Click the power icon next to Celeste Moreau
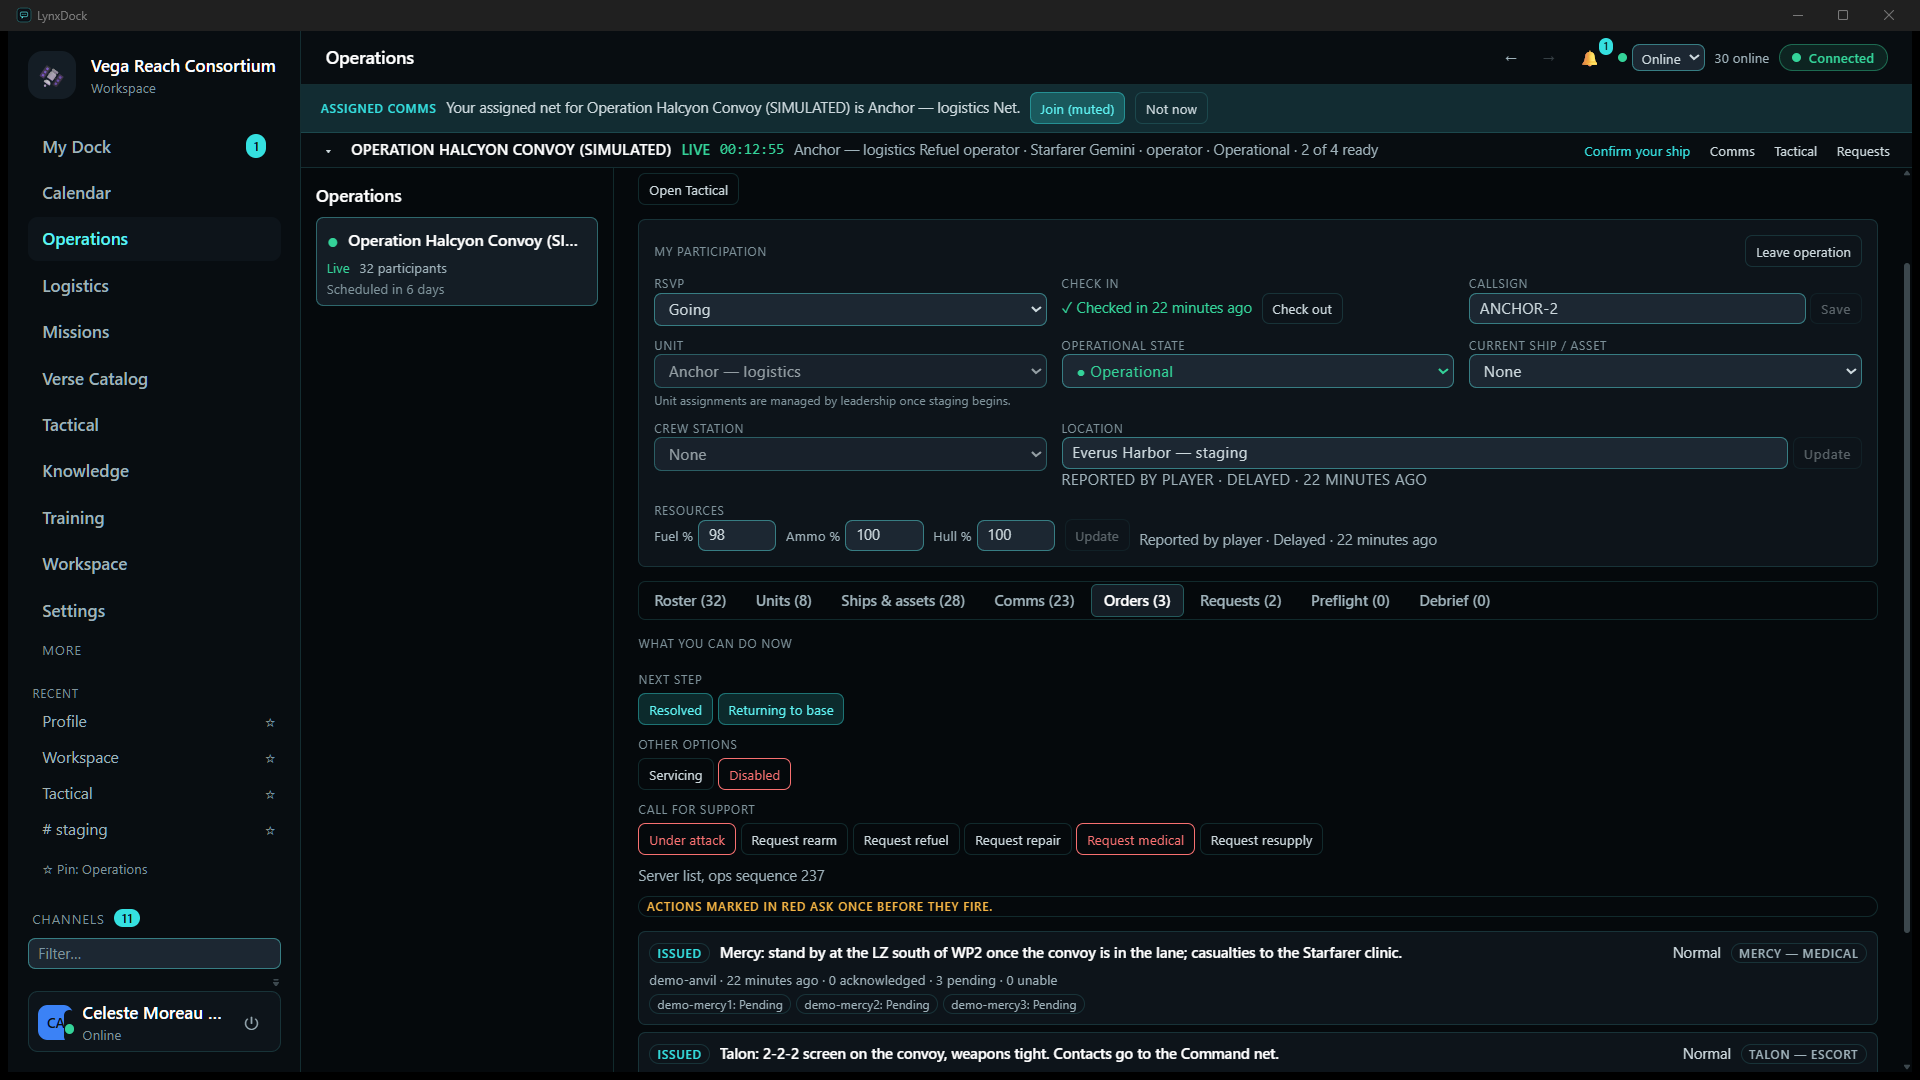Screen dimensions: 1920x1080 (x=251, y=1023)
